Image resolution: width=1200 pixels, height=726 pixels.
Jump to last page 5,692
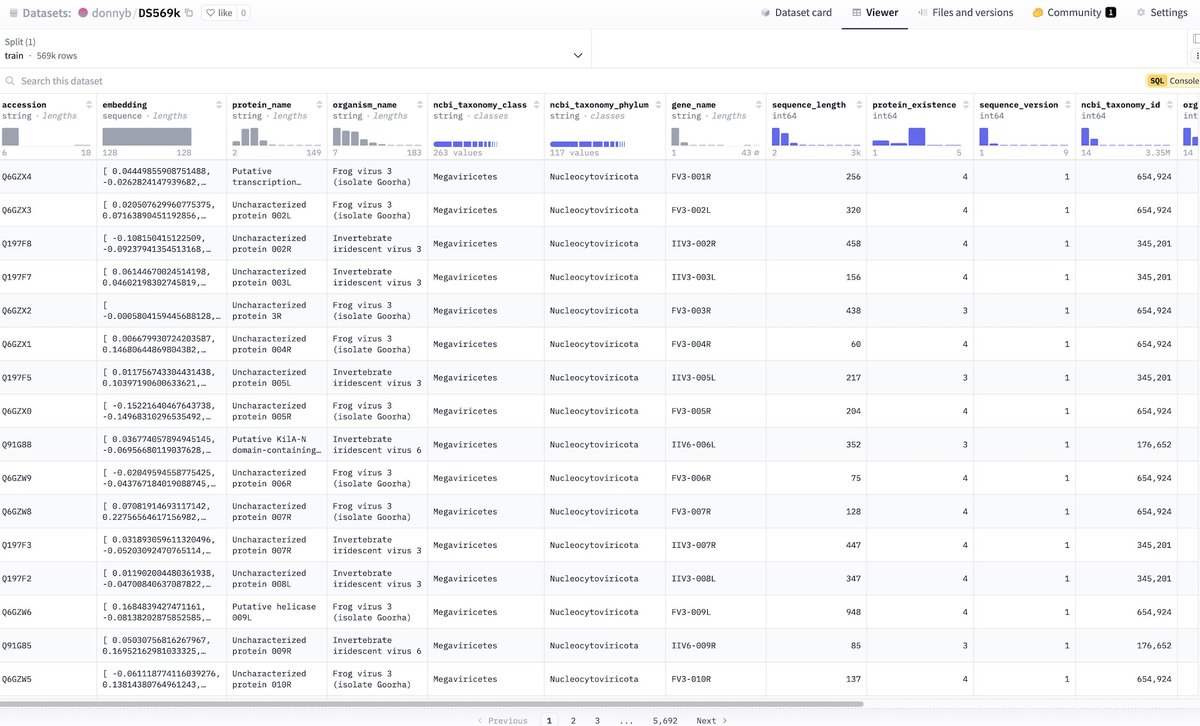[665, 720]
